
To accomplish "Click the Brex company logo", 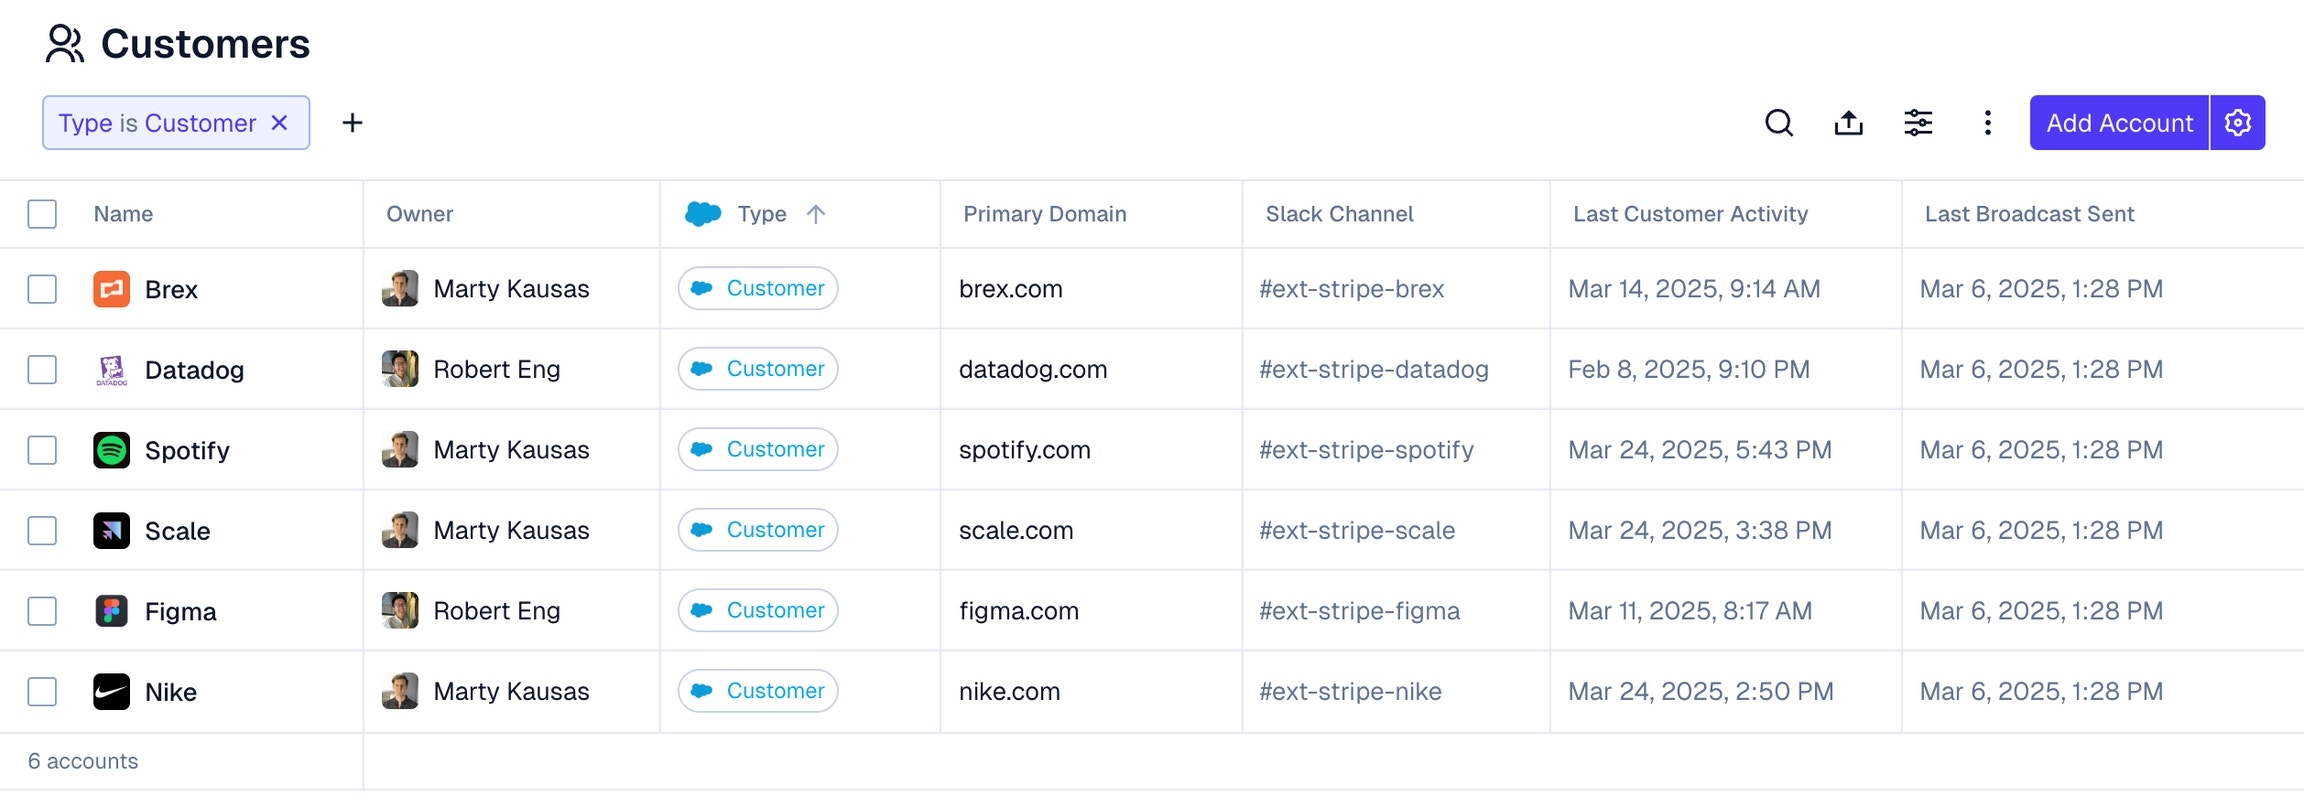I will coord(112,289).
